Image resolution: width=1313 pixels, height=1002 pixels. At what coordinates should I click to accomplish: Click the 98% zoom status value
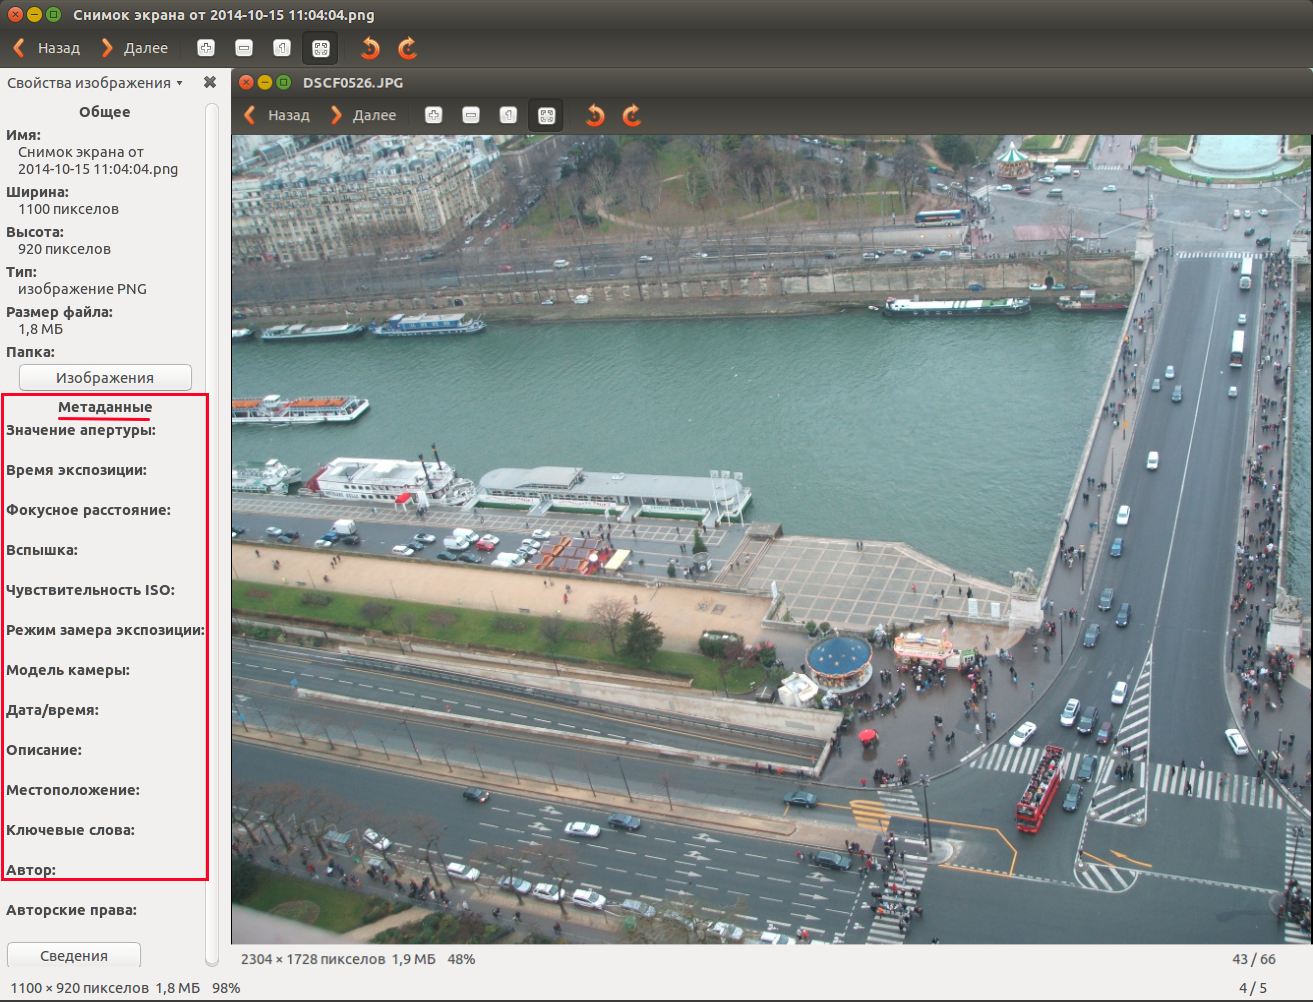226,988
